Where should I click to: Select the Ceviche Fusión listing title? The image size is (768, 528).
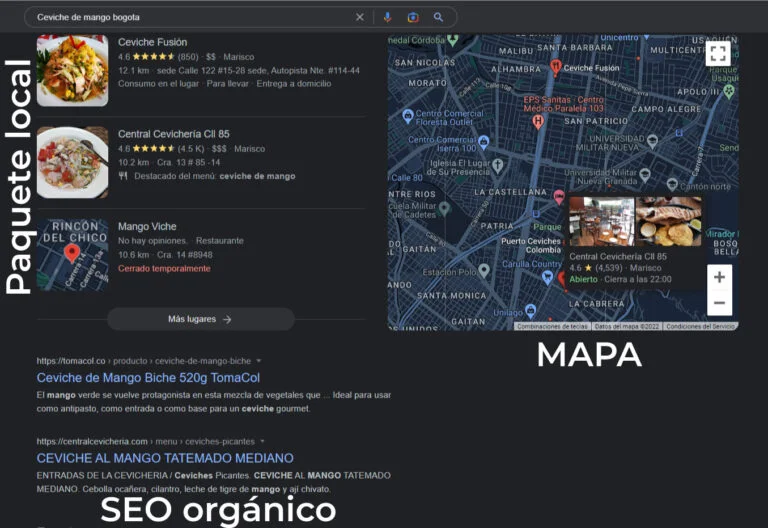point(153,42)
